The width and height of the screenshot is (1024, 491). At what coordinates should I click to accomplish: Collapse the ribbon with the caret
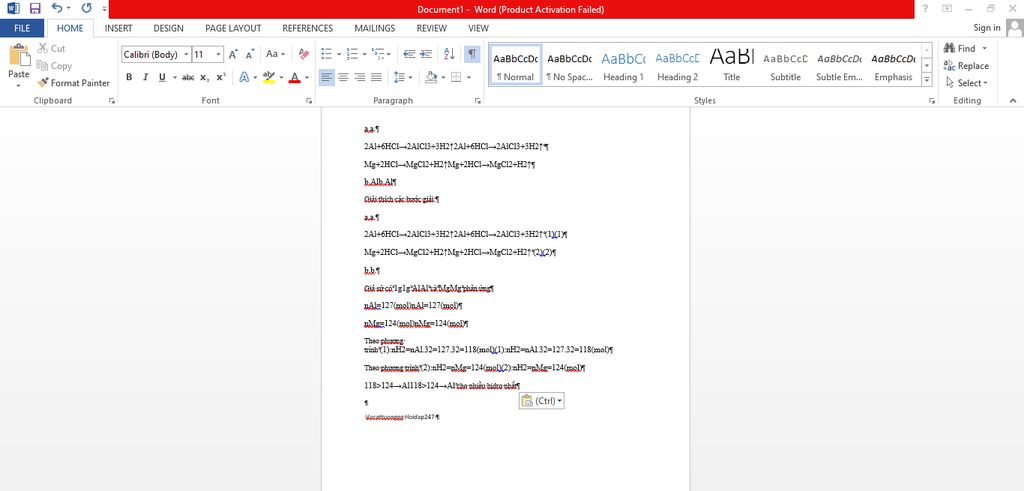1013,101
